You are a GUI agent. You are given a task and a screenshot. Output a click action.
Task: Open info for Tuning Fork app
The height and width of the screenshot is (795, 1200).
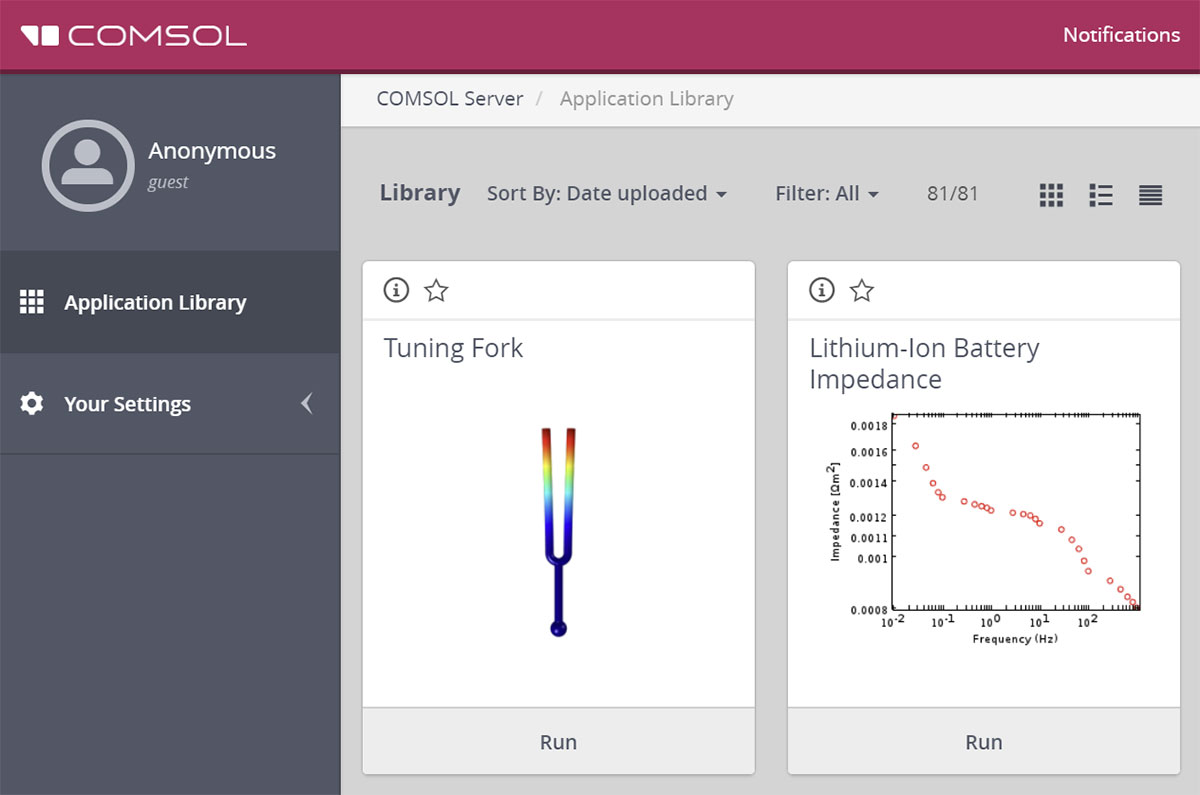tap(396, 290)
